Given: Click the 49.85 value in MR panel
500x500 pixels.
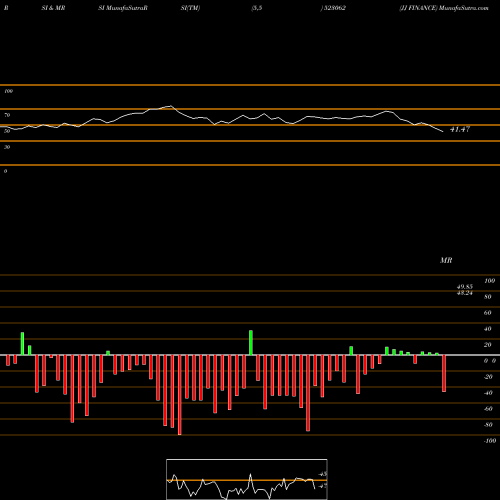Looking at the screenshot, I should point(465,287).
